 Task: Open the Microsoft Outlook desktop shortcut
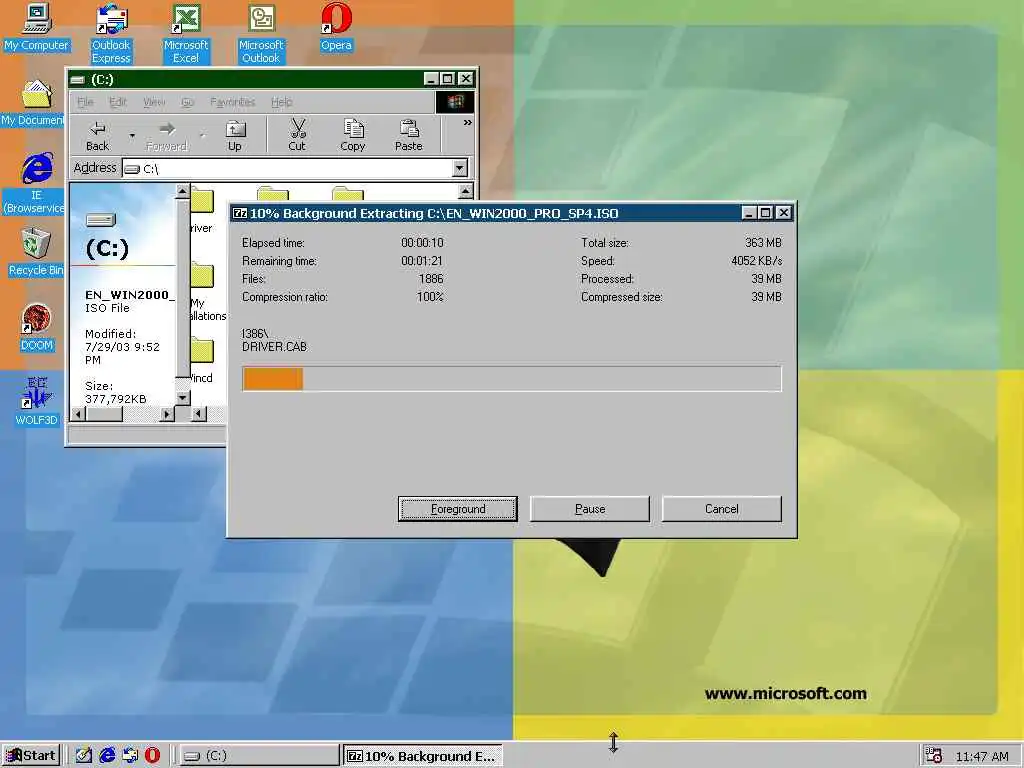pos(261,33)
